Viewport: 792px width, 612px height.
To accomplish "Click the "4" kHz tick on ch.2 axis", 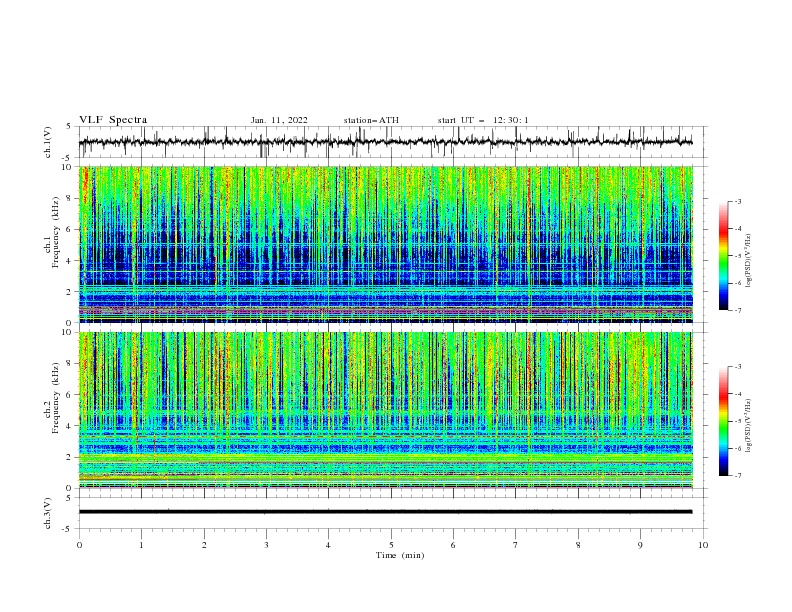I will (70, 426).
